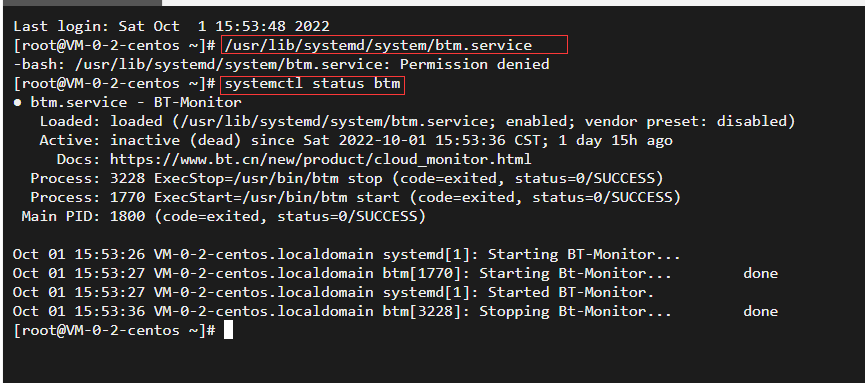Click the ExecStart=/usr/bin/btm start process line

pos(355,198)
